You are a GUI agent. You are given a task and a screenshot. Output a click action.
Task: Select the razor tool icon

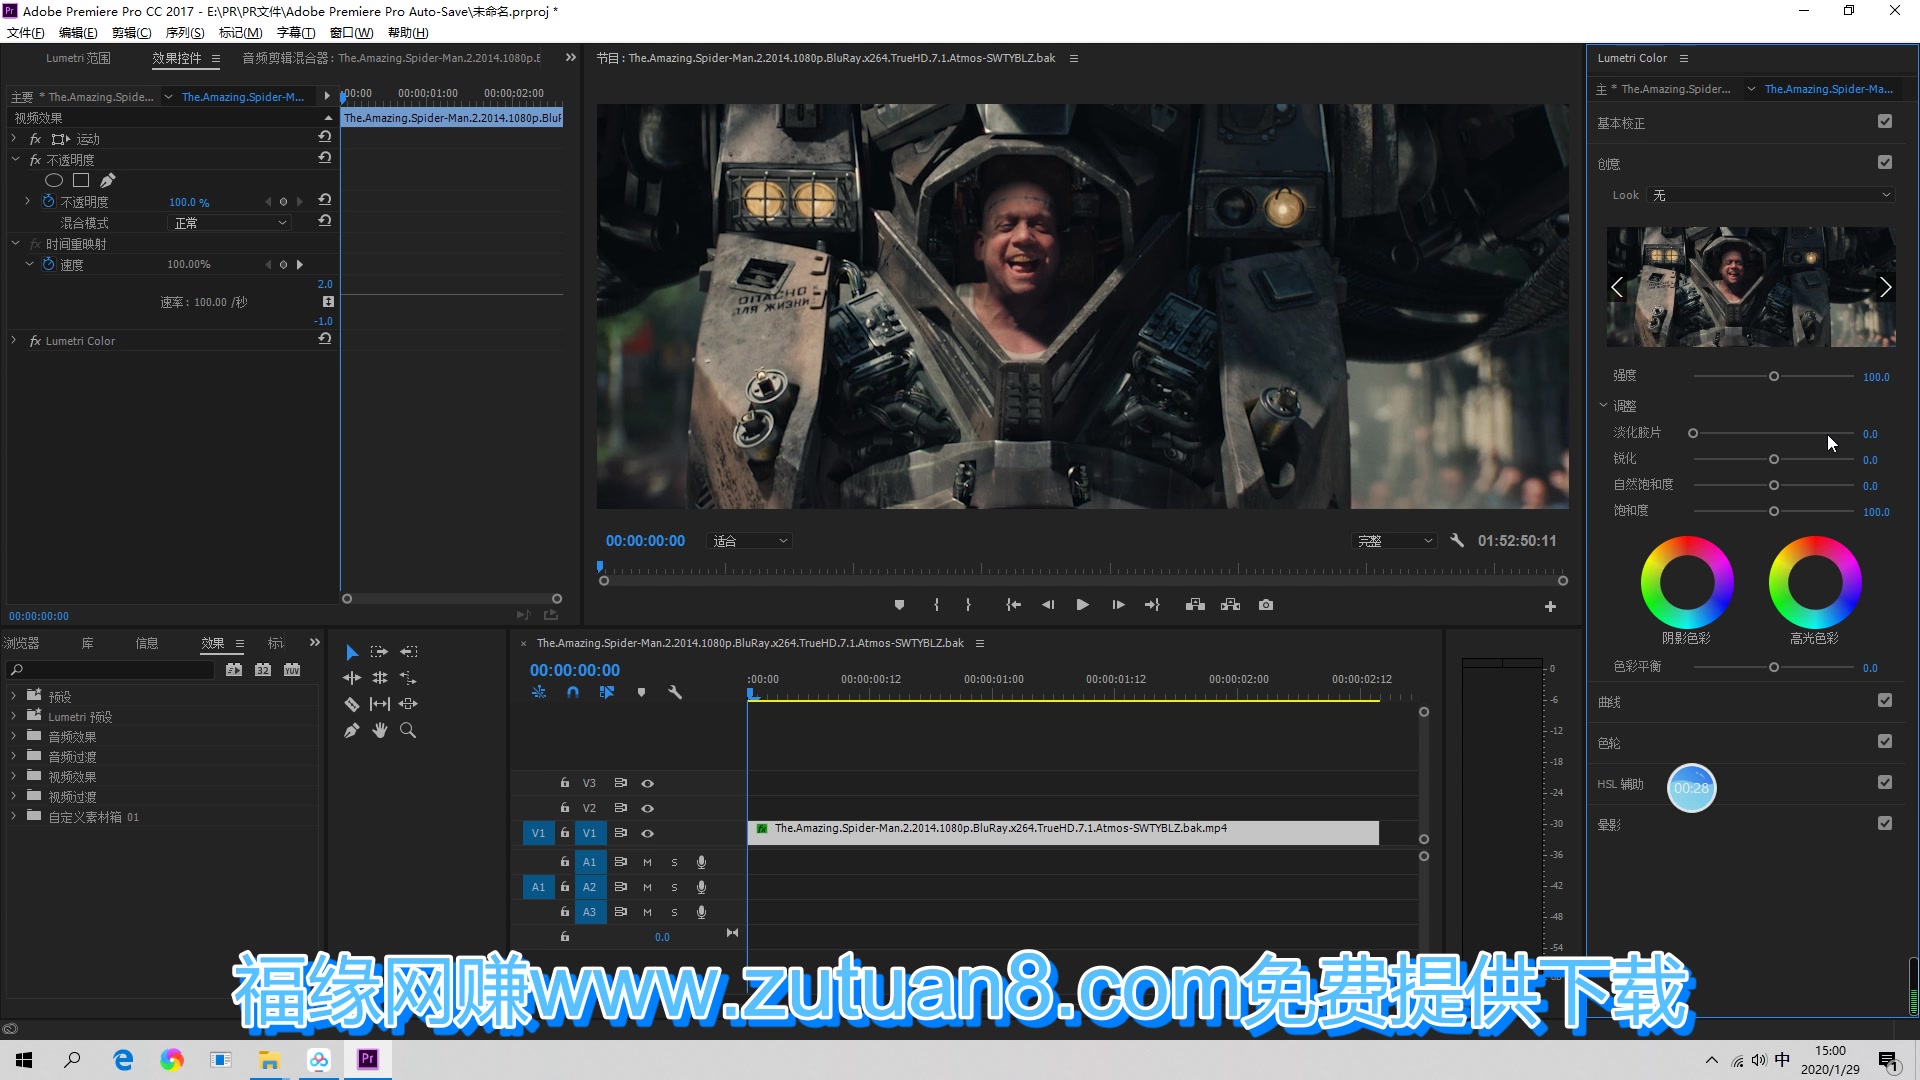click(x=351, y=703)
